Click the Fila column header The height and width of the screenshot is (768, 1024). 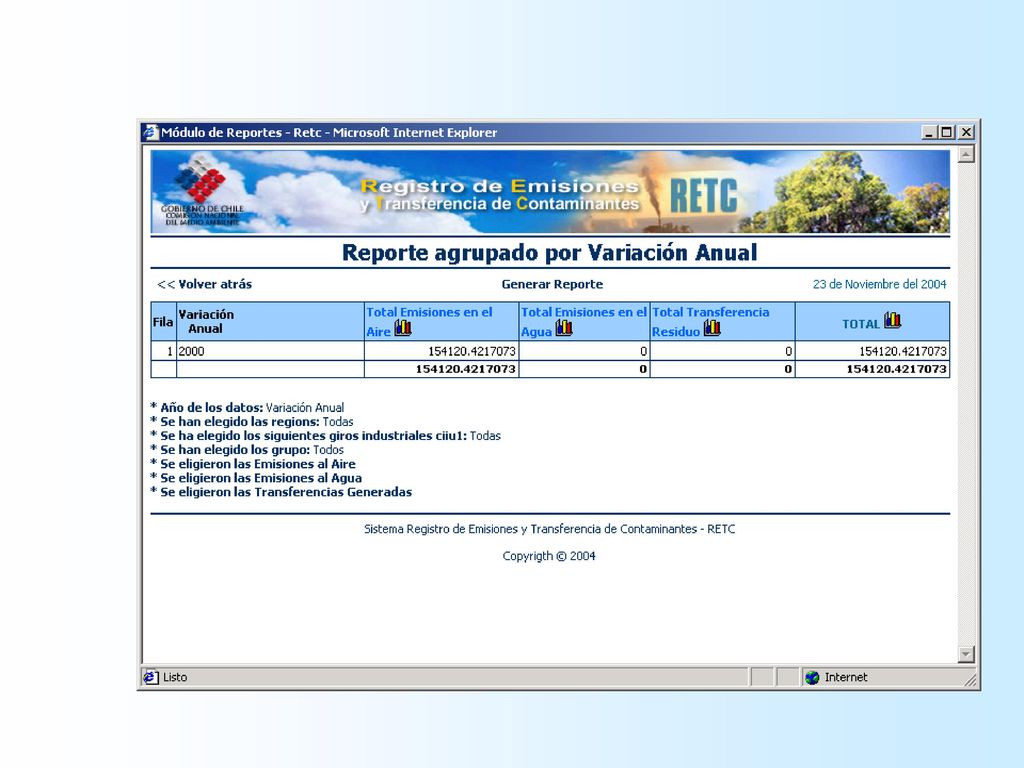[x=163, y=322]
